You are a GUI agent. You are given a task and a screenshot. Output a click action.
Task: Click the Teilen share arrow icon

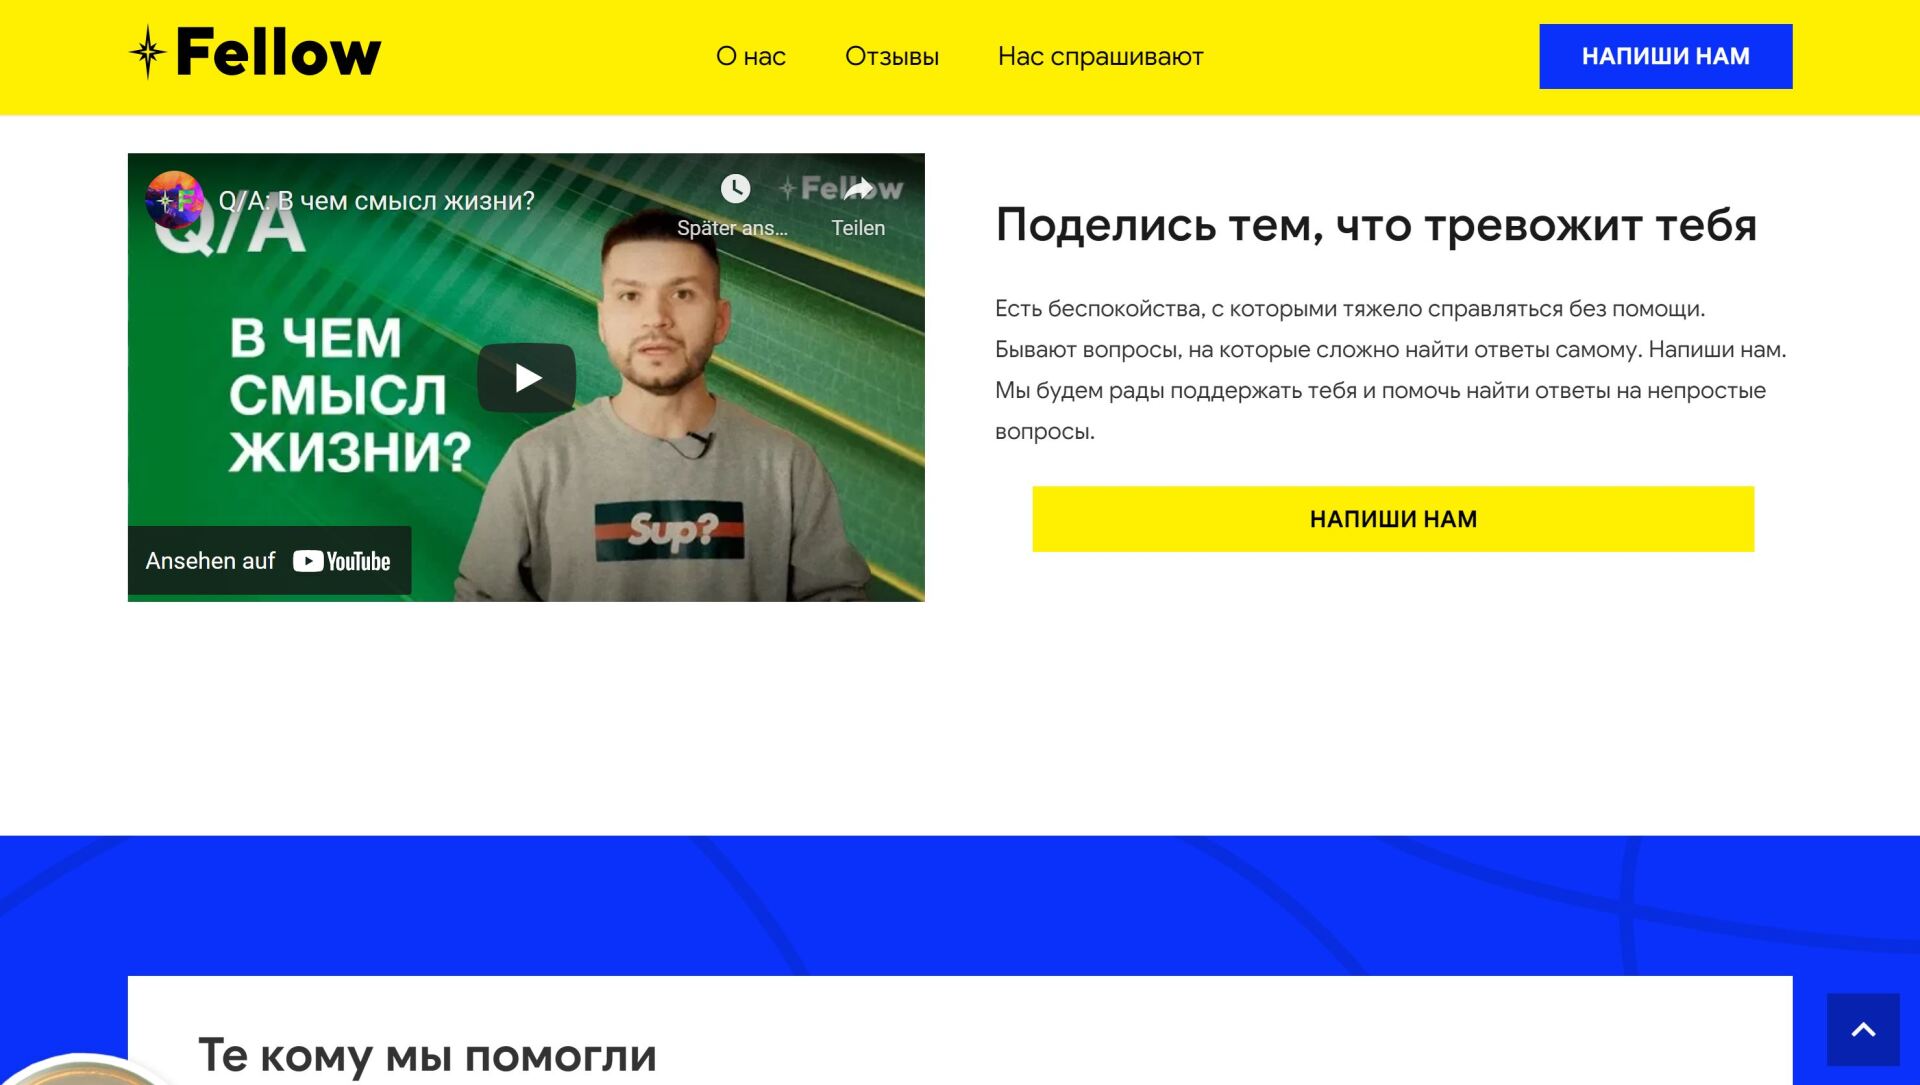pyautogui.click(x=858, y=188)
